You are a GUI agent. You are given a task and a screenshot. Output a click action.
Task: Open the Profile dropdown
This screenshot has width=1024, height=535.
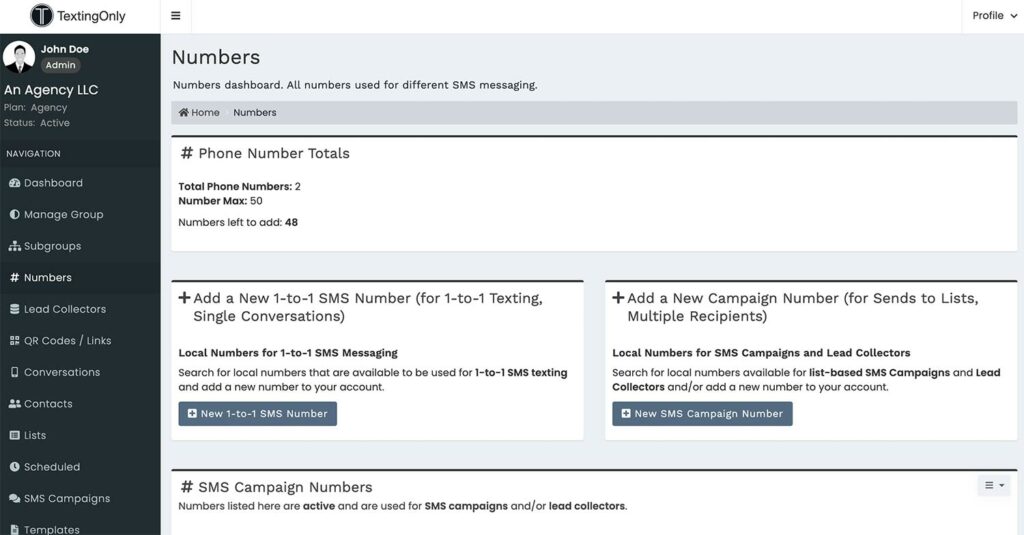(x=994, y=16)
